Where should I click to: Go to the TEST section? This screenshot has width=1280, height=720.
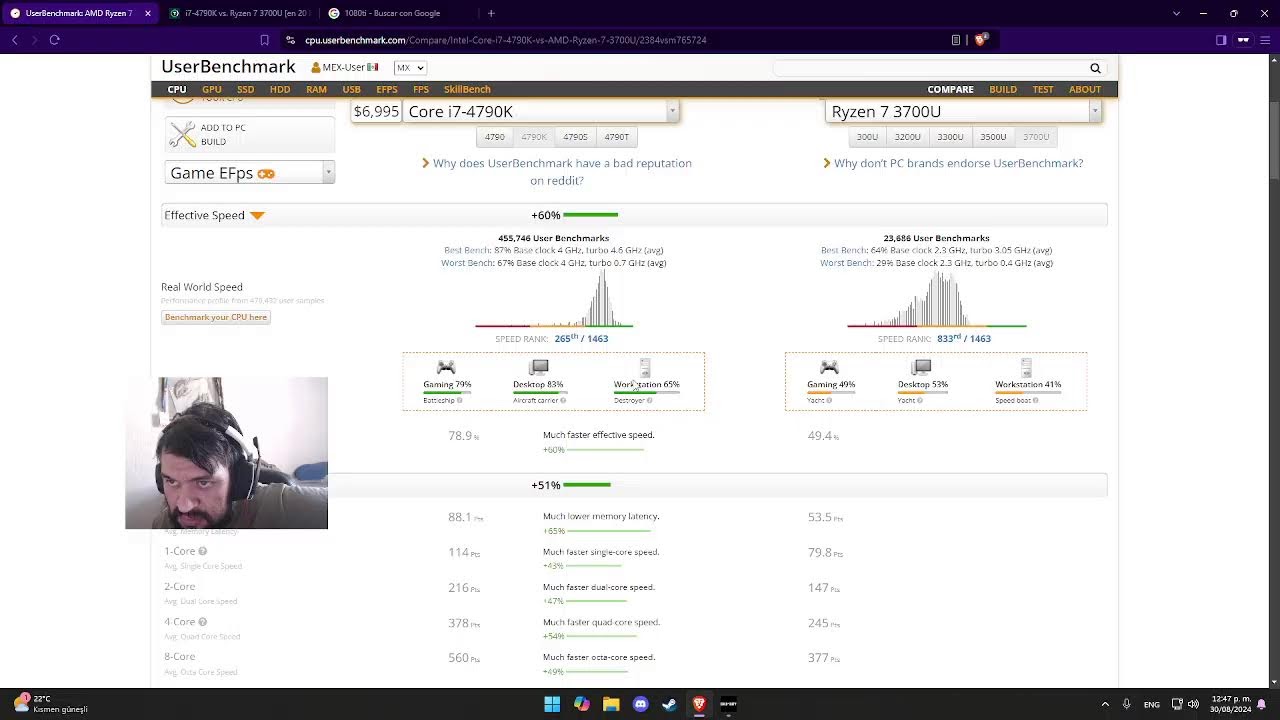point(1043,89)
